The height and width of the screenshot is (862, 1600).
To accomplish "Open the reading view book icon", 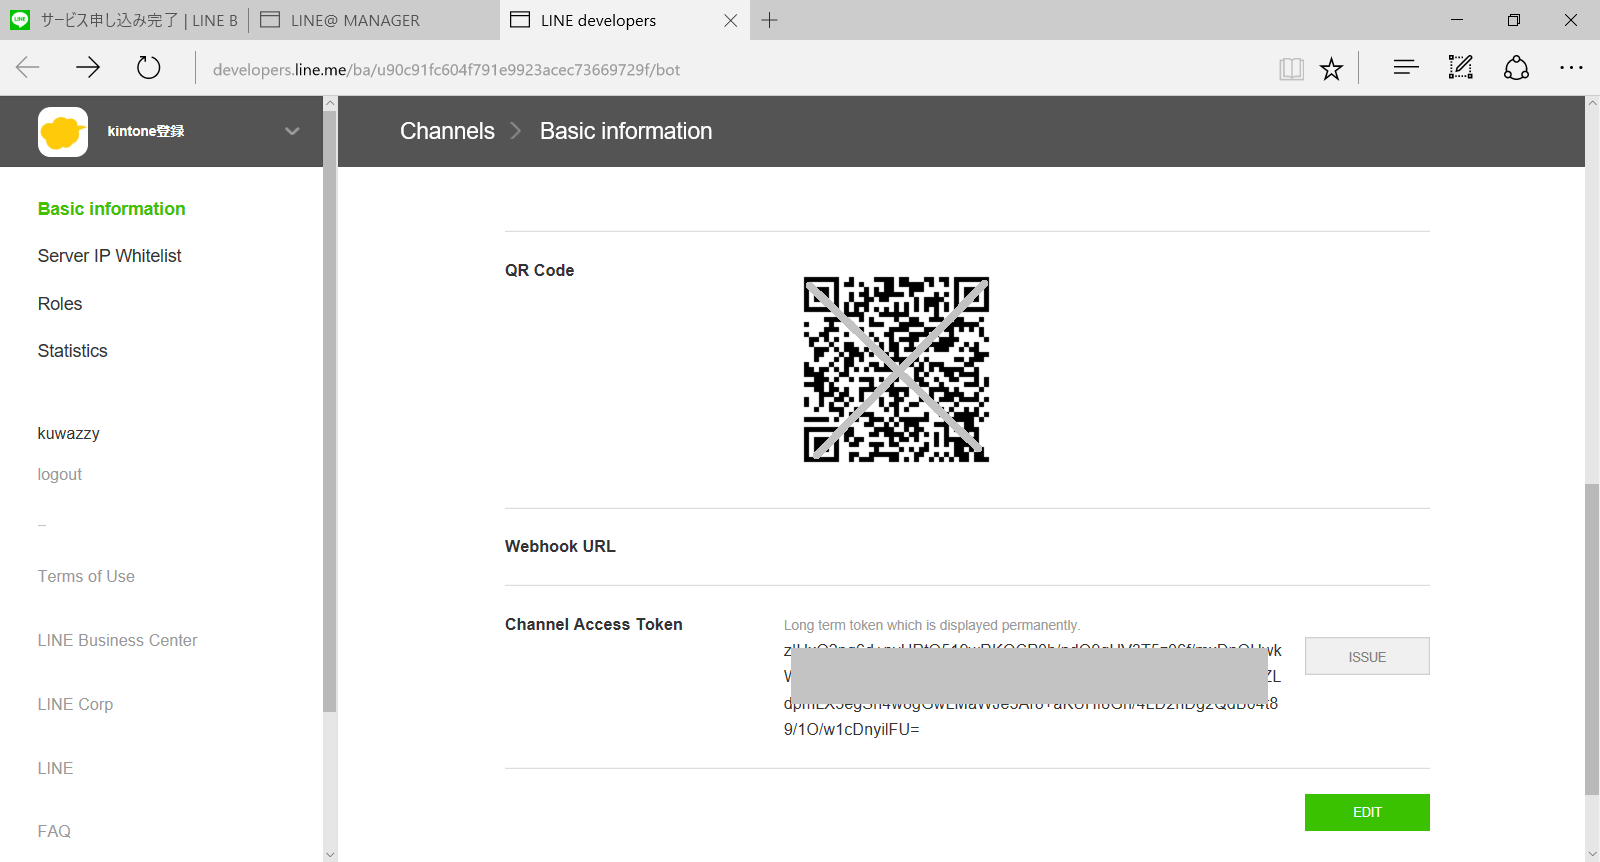I will 1291,68.
